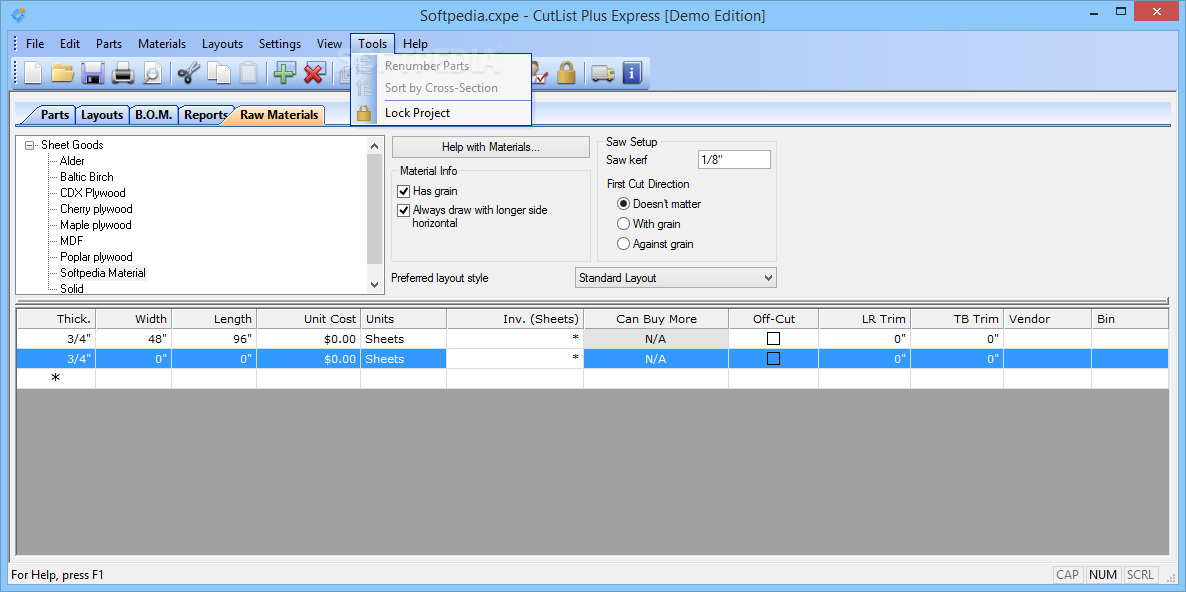Delete the row with the red X icon
Image resolution: width=1186 pixels, height=592 pixels.
314,73
